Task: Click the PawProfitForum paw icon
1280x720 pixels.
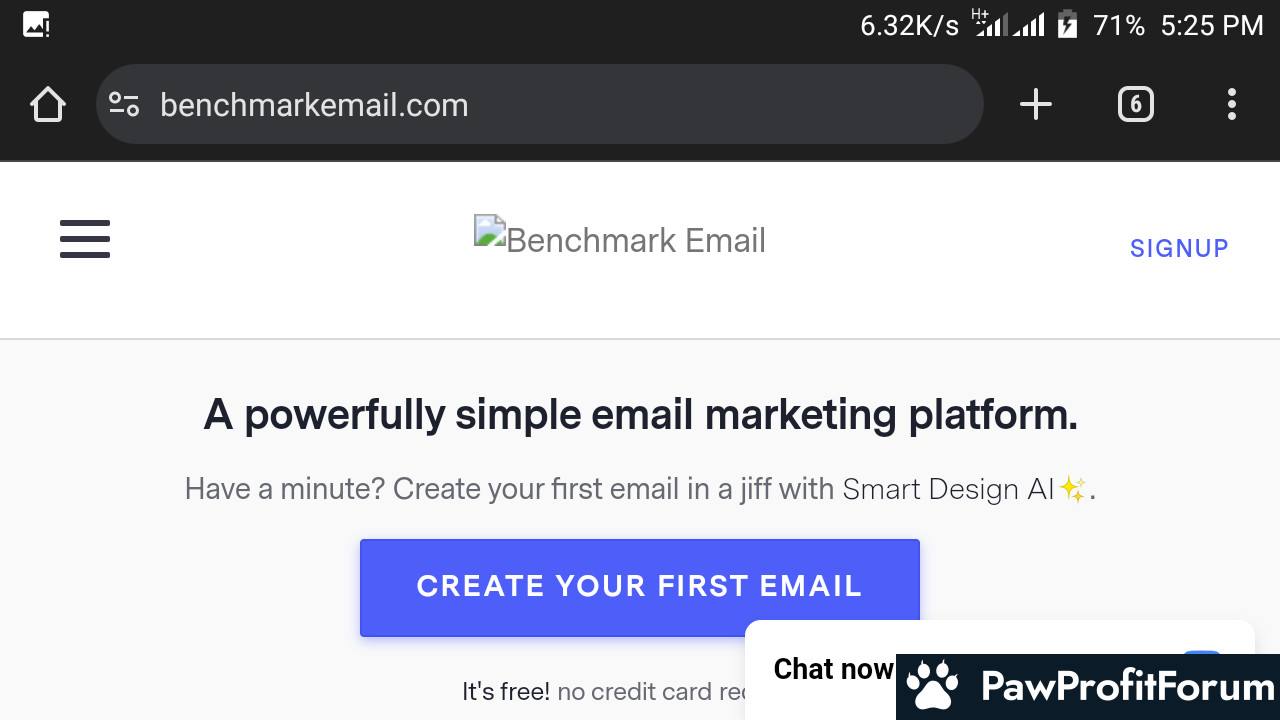Action: pyautogui.click(x=932, y=685)
